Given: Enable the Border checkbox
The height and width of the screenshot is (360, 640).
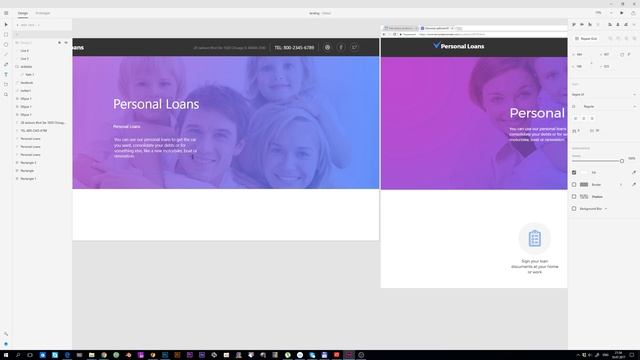Looking at the screenshot, I should click(574, 184).
